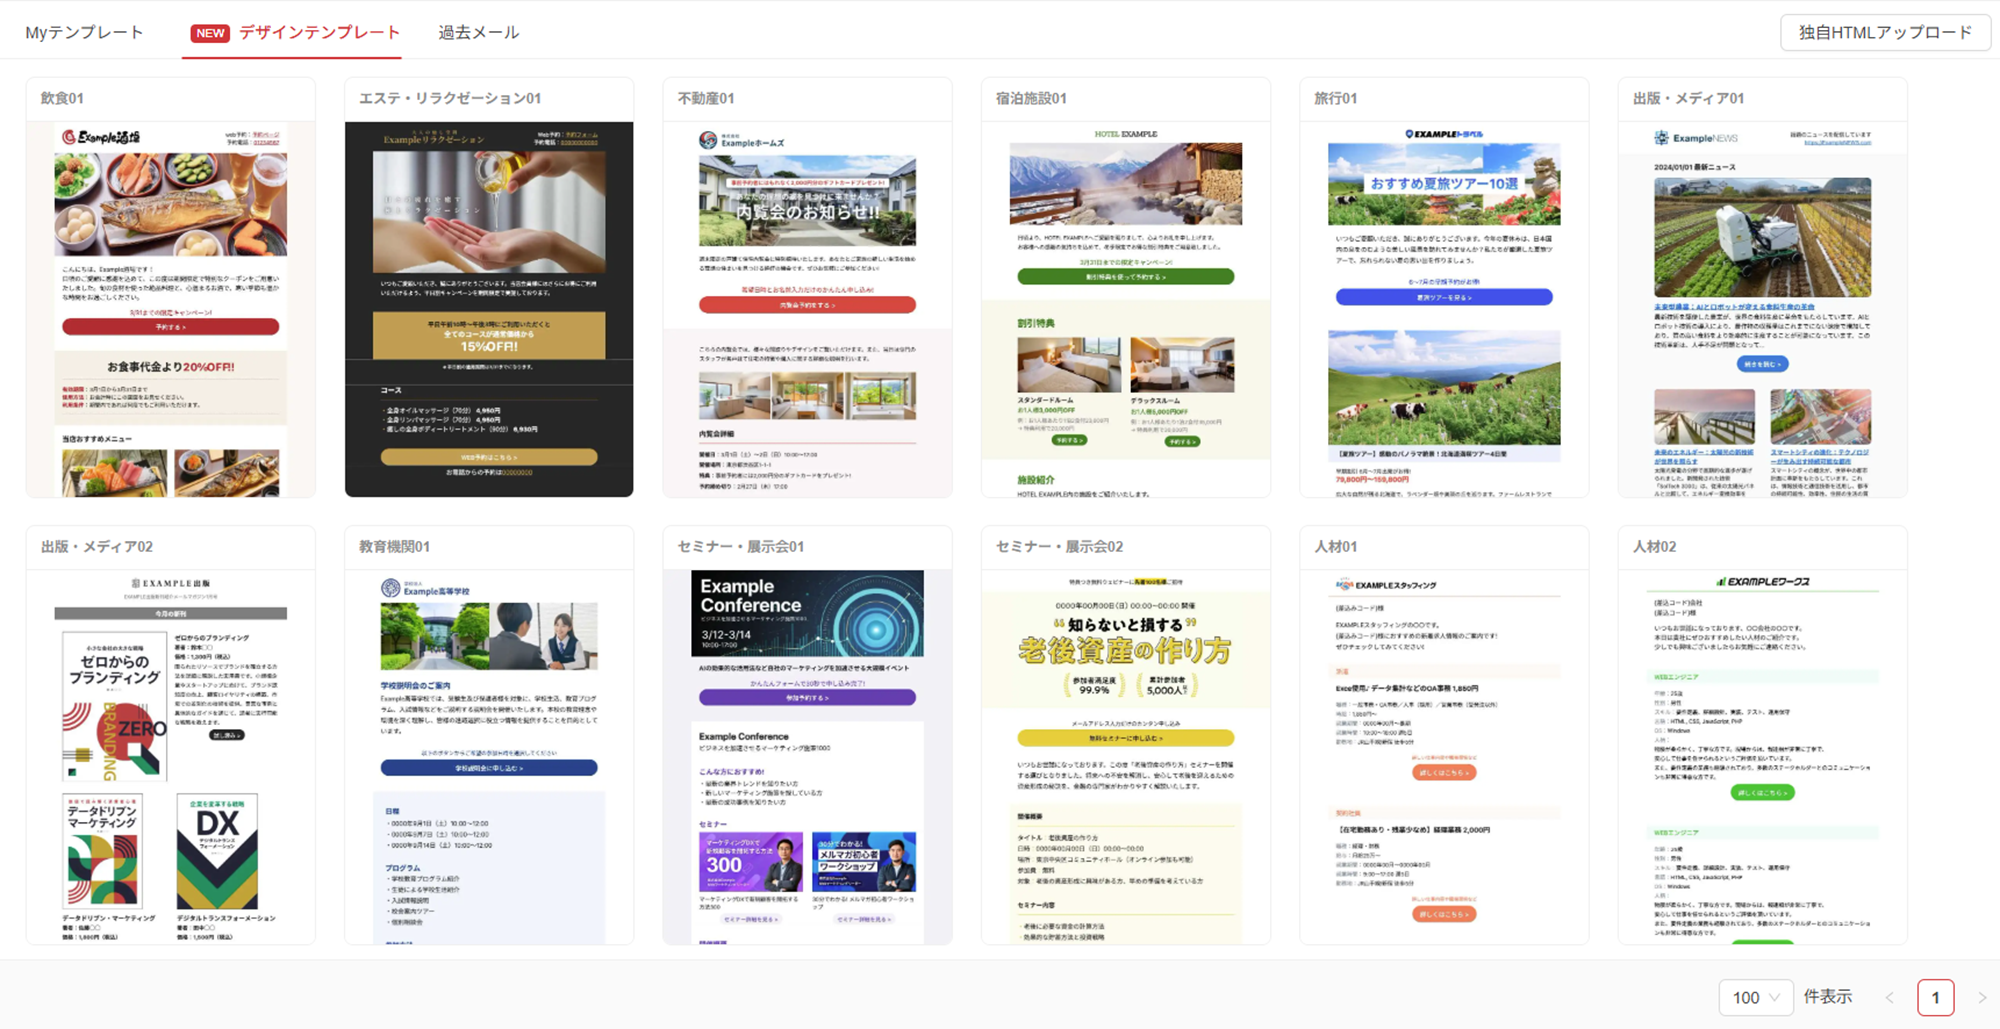Viewport: 2000px width, 1029px height.
Task: Click the next page arrow
Action: coord(1981,997)
